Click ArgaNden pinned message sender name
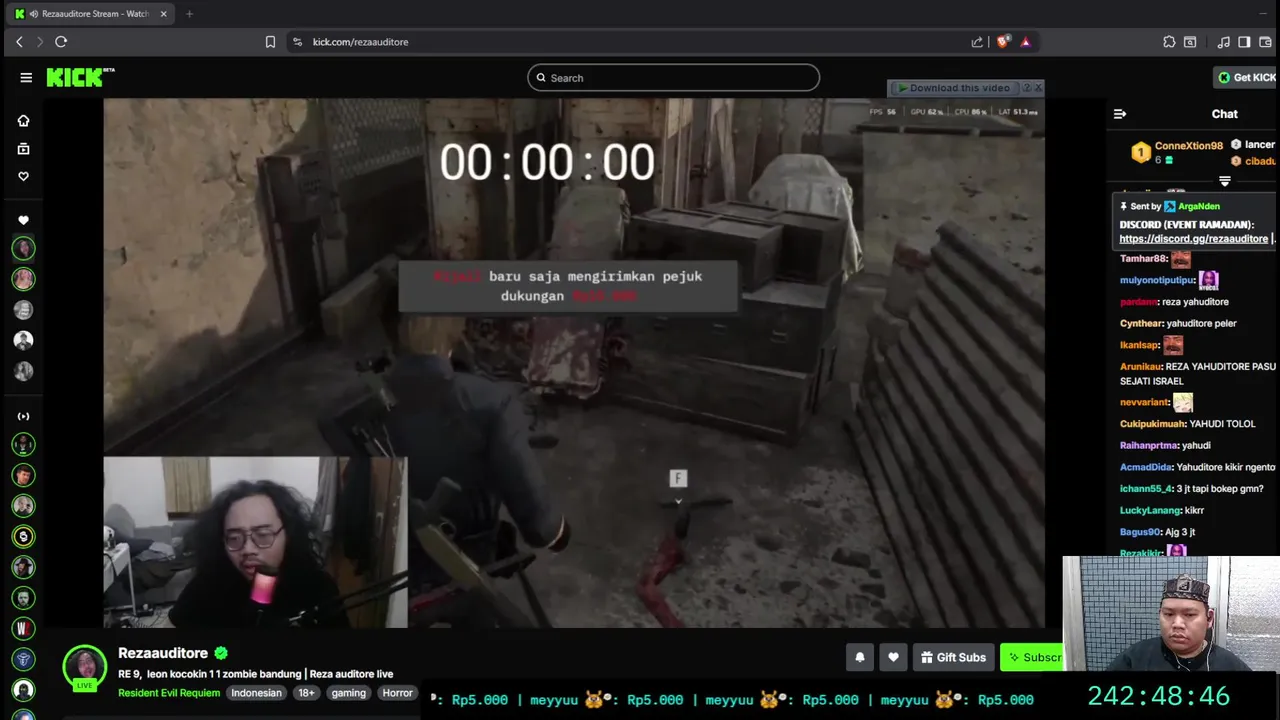Image resolution: width=1280 pixels, height=720 pixels. pyautogui.click(x=1198, y=206)
